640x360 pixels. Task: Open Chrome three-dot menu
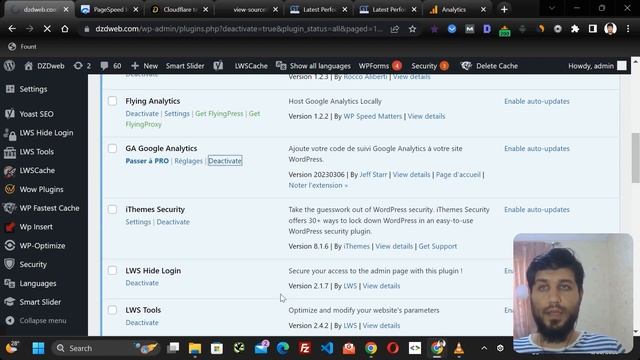[628, 29]
